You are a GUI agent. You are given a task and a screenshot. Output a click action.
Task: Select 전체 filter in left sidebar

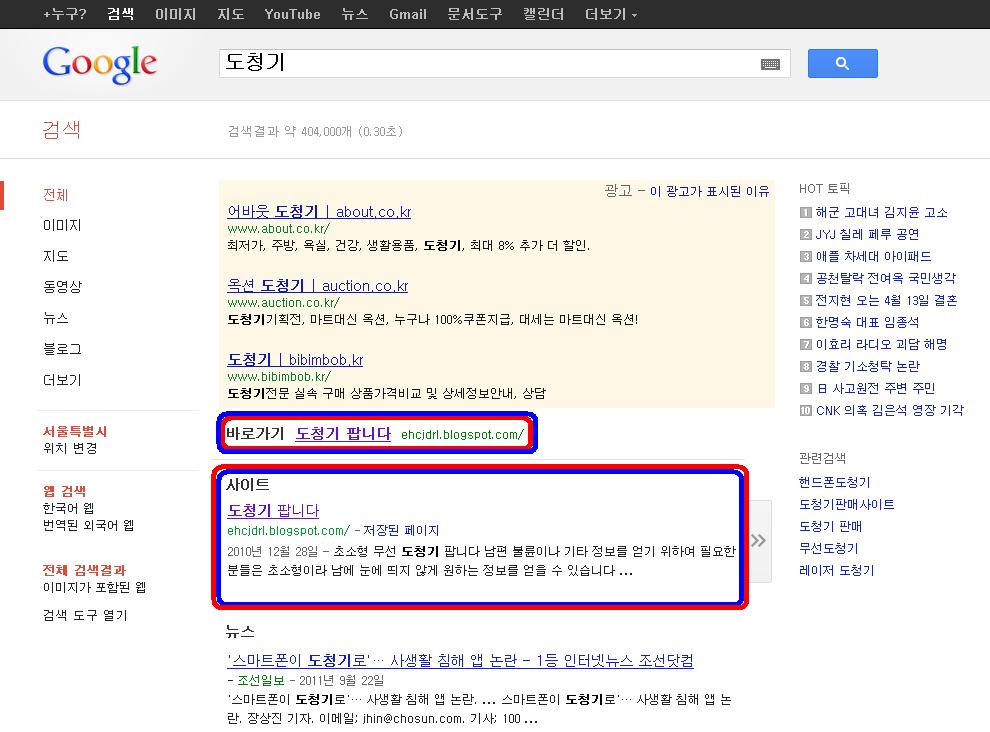56,195
